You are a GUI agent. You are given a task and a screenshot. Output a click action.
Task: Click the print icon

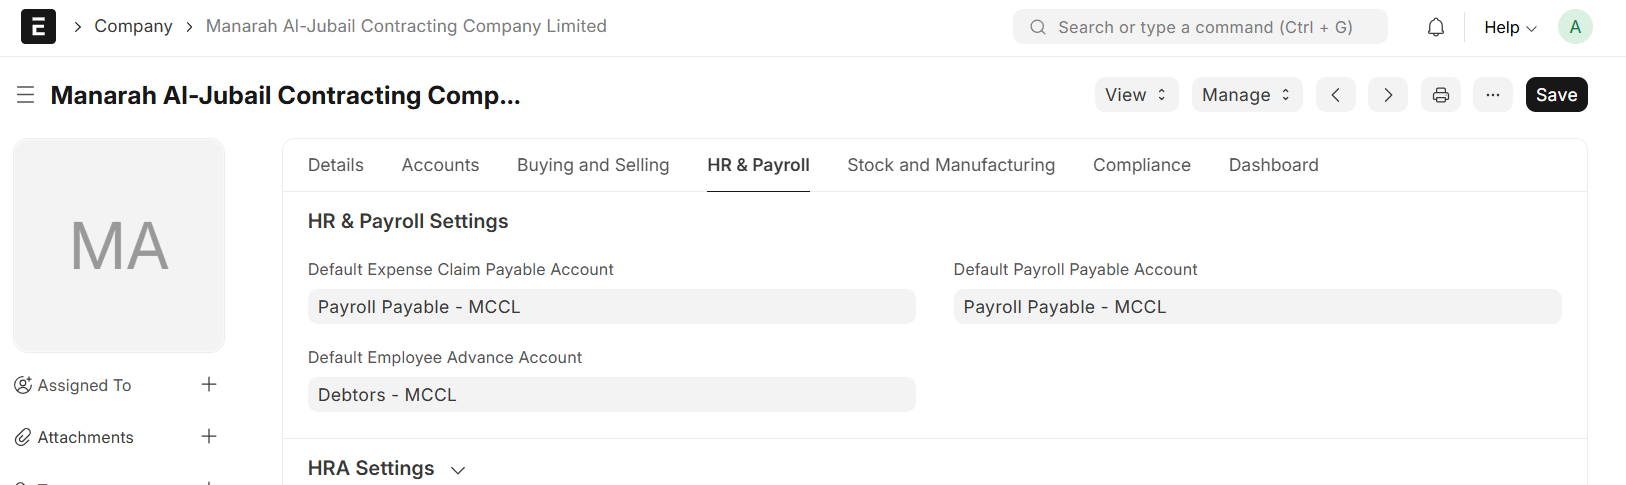click(1440, 95)
